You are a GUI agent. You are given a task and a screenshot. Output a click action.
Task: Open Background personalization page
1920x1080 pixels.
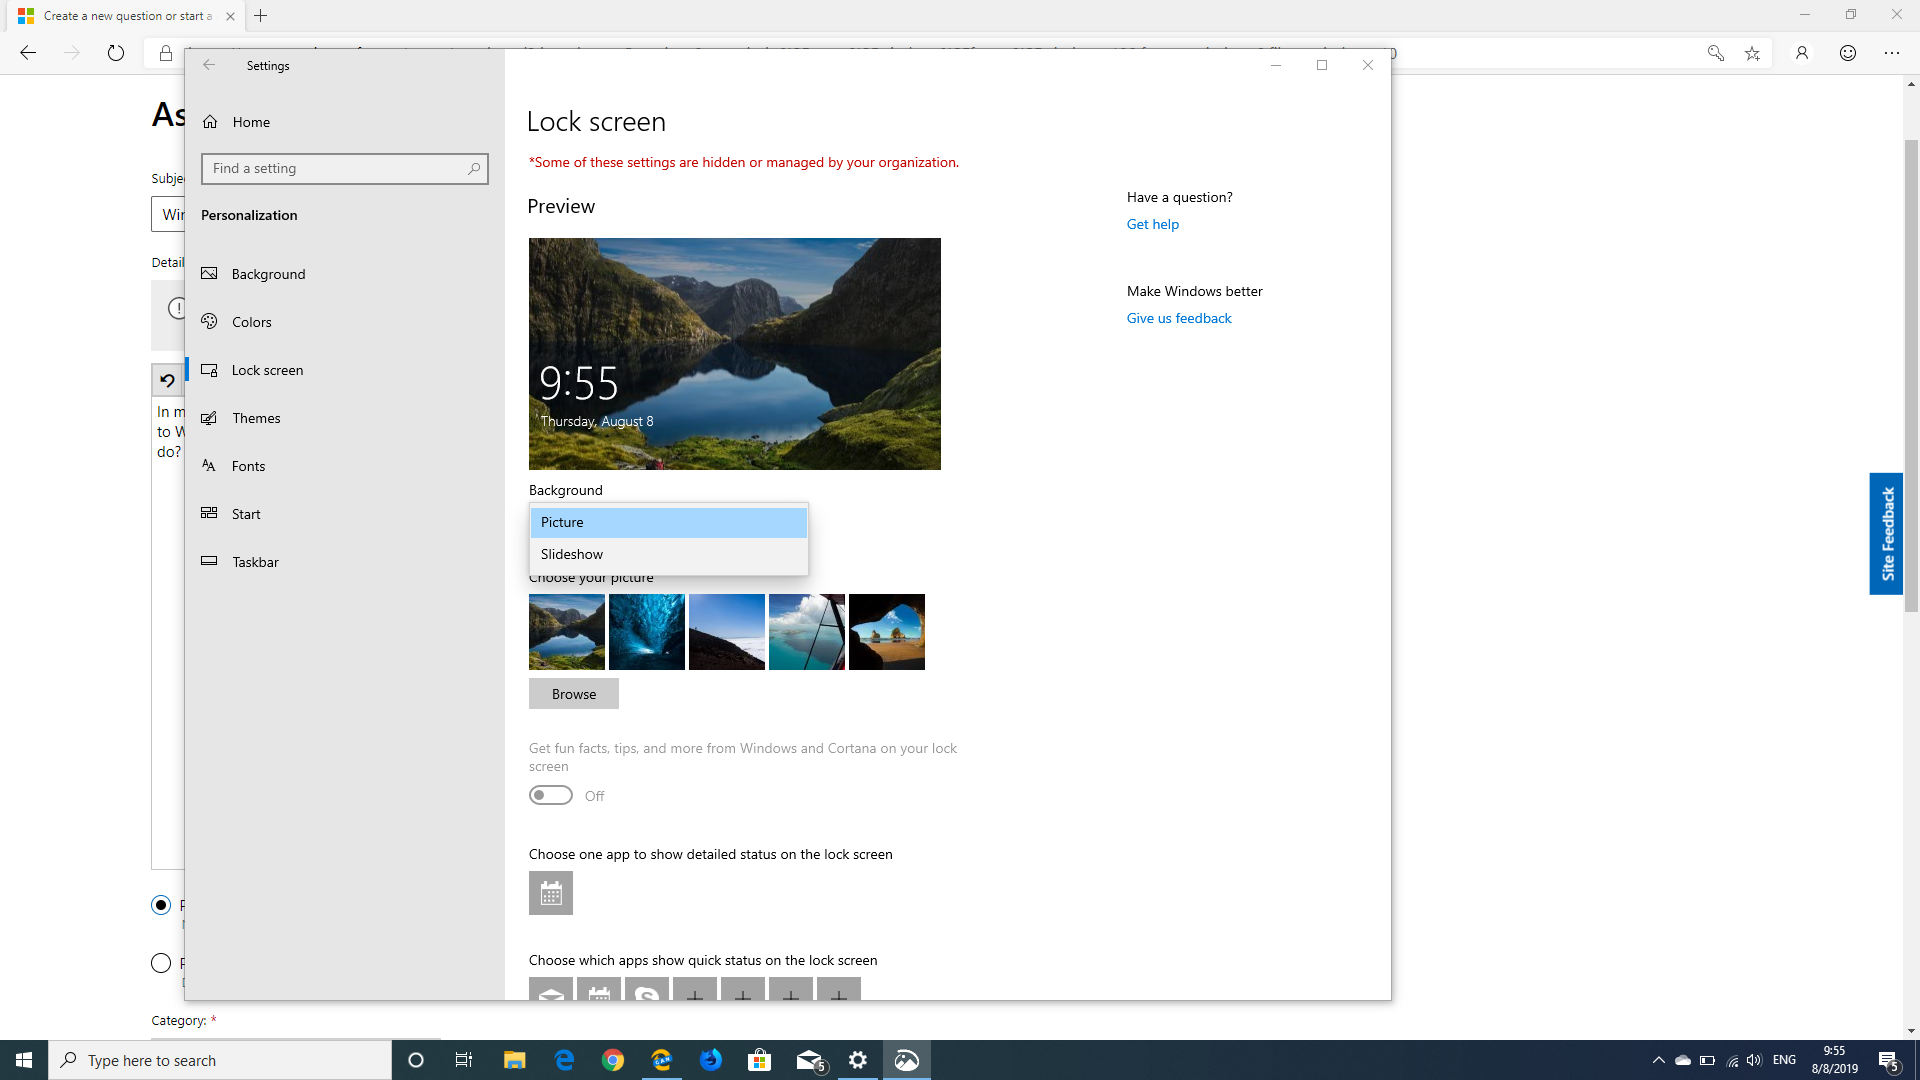pos(345,274)
